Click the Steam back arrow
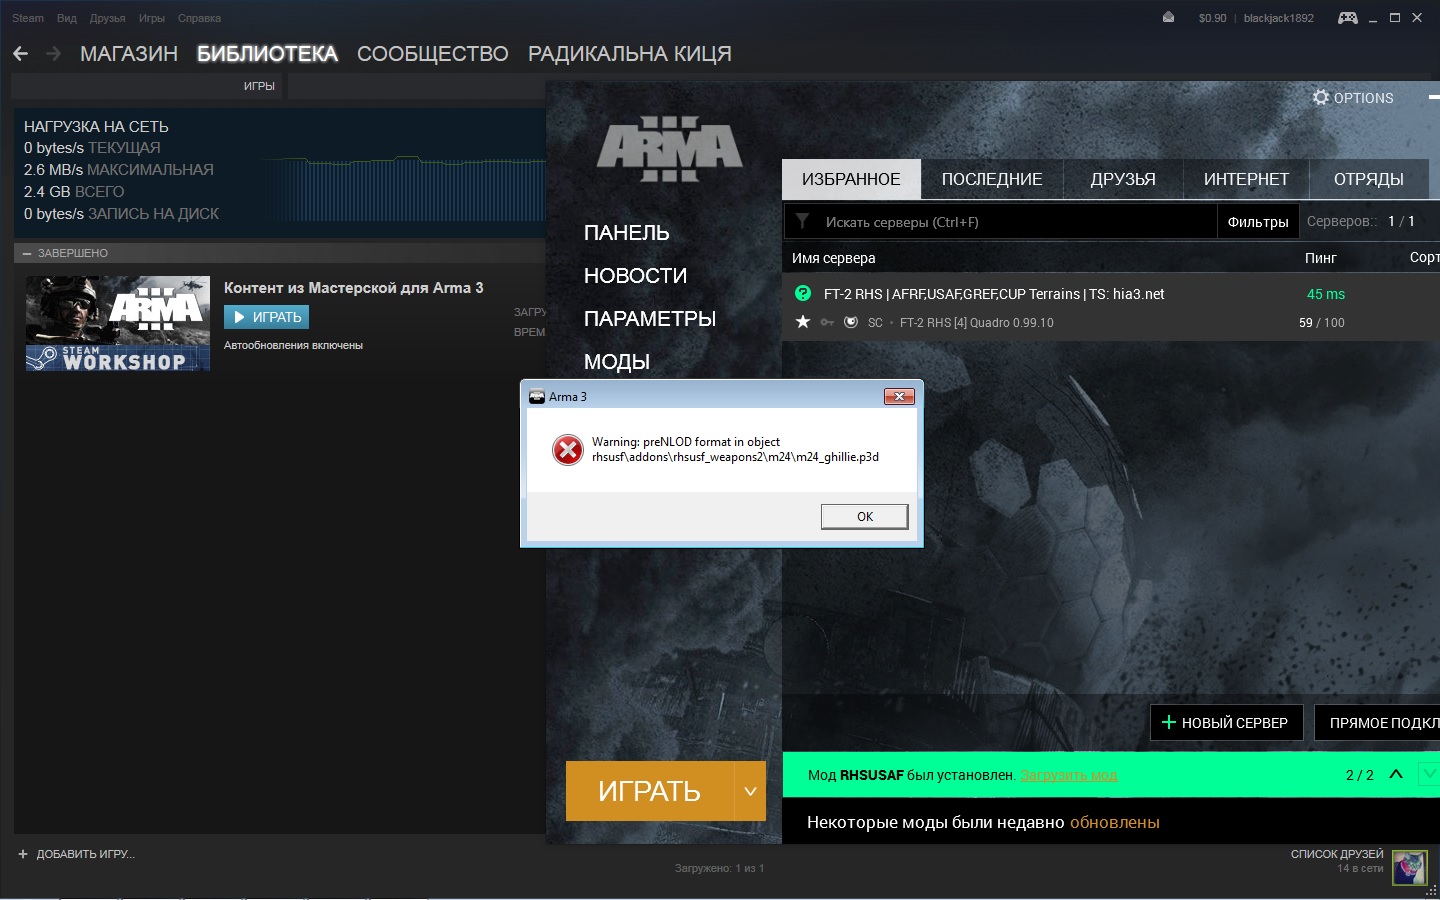 (x=21, y=53)
